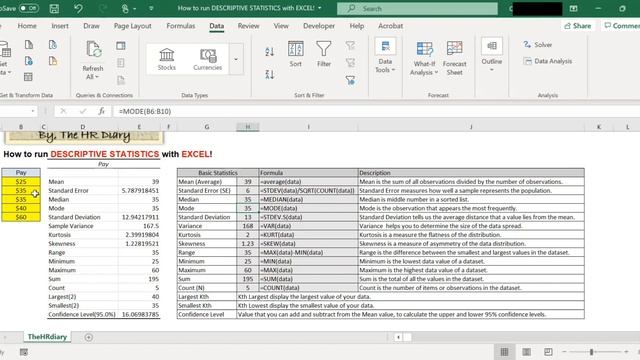
Task: Open the Help tab
Action: coord(357,26)
